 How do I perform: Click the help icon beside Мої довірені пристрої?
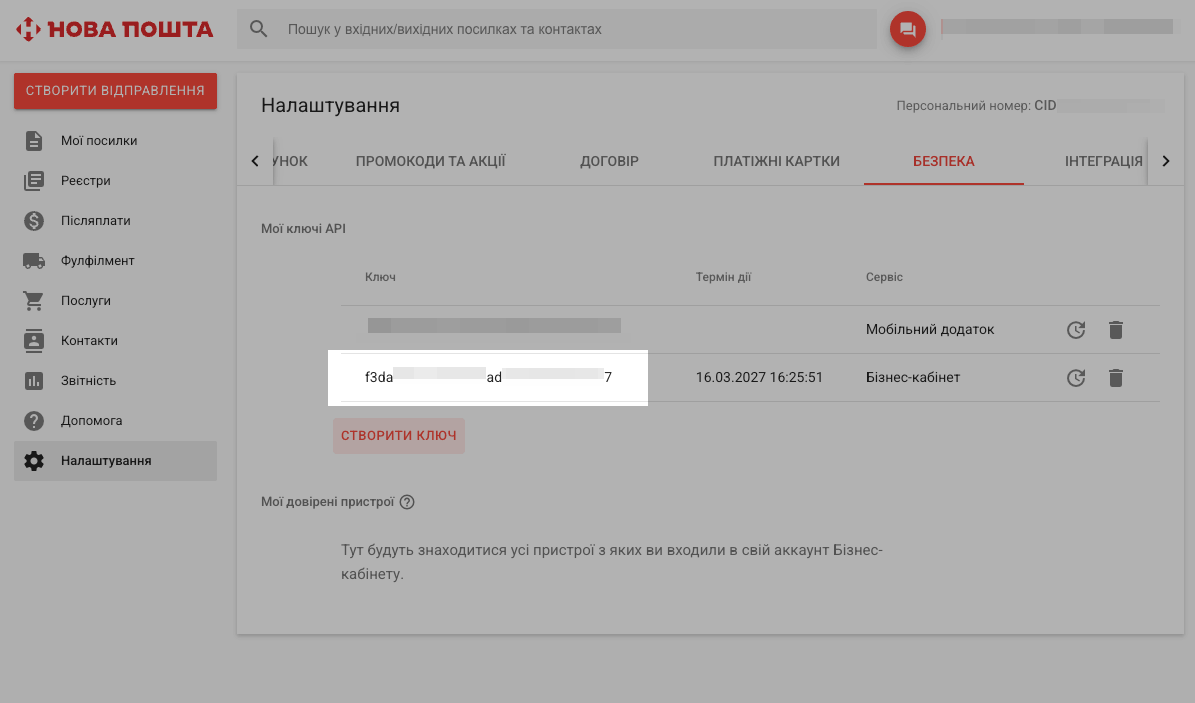[407, 502]
